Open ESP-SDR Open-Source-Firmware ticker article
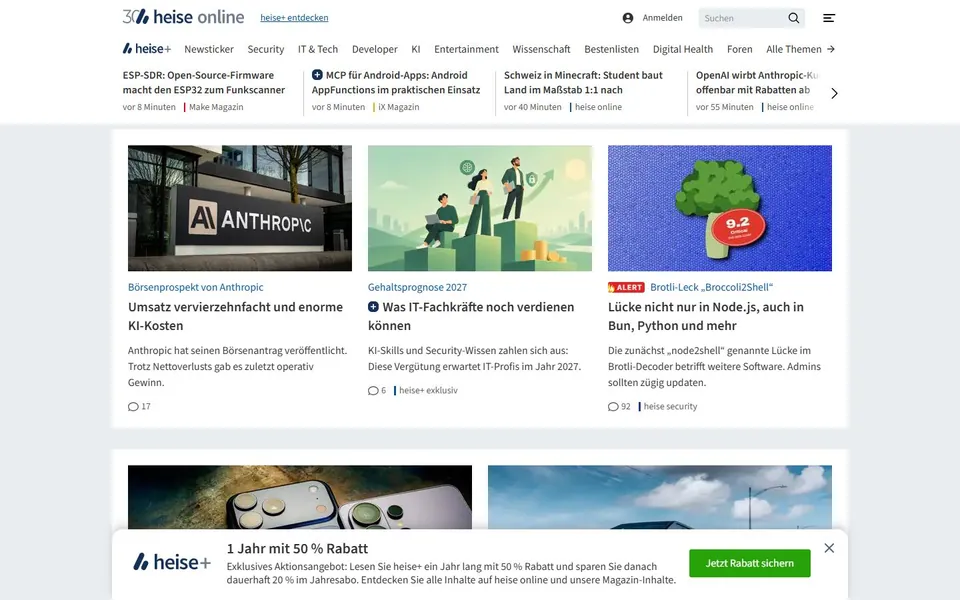The image size is (960, 600). coord(204,82)
